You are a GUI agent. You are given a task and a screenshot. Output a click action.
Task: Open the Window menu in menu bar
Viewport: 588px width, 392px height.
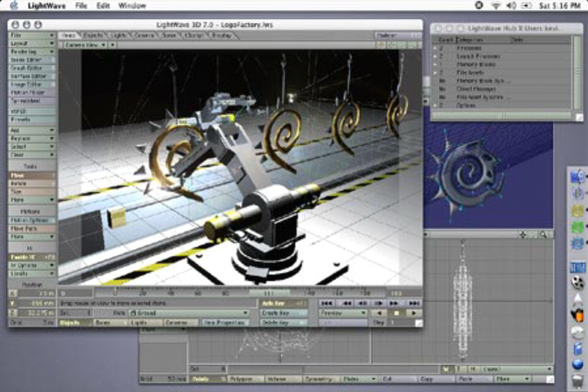pos(132,5)
